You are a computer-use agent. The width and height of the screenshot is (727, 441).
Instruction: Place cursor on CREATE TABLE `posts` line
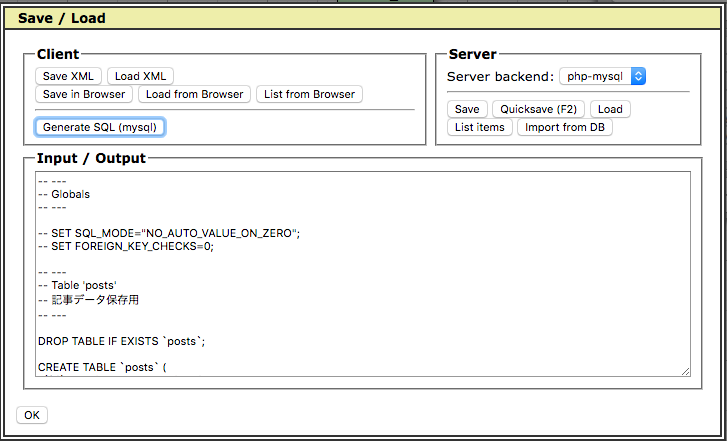point(112,367)
